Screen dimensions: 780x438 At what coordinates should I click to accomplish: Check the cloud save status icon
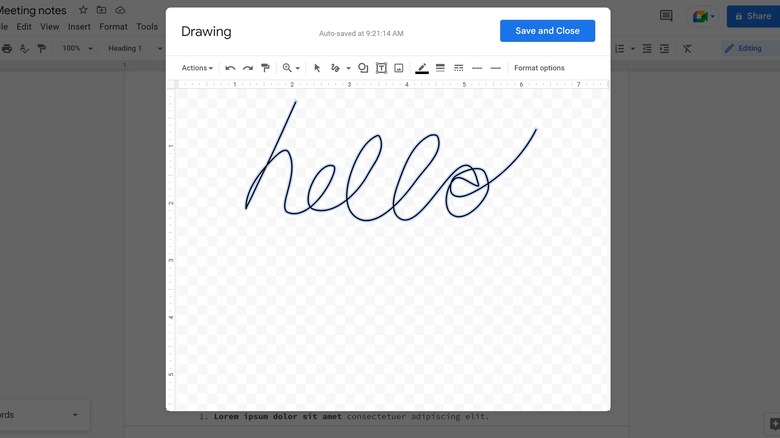pyautogui.click(x=120, y=10)
